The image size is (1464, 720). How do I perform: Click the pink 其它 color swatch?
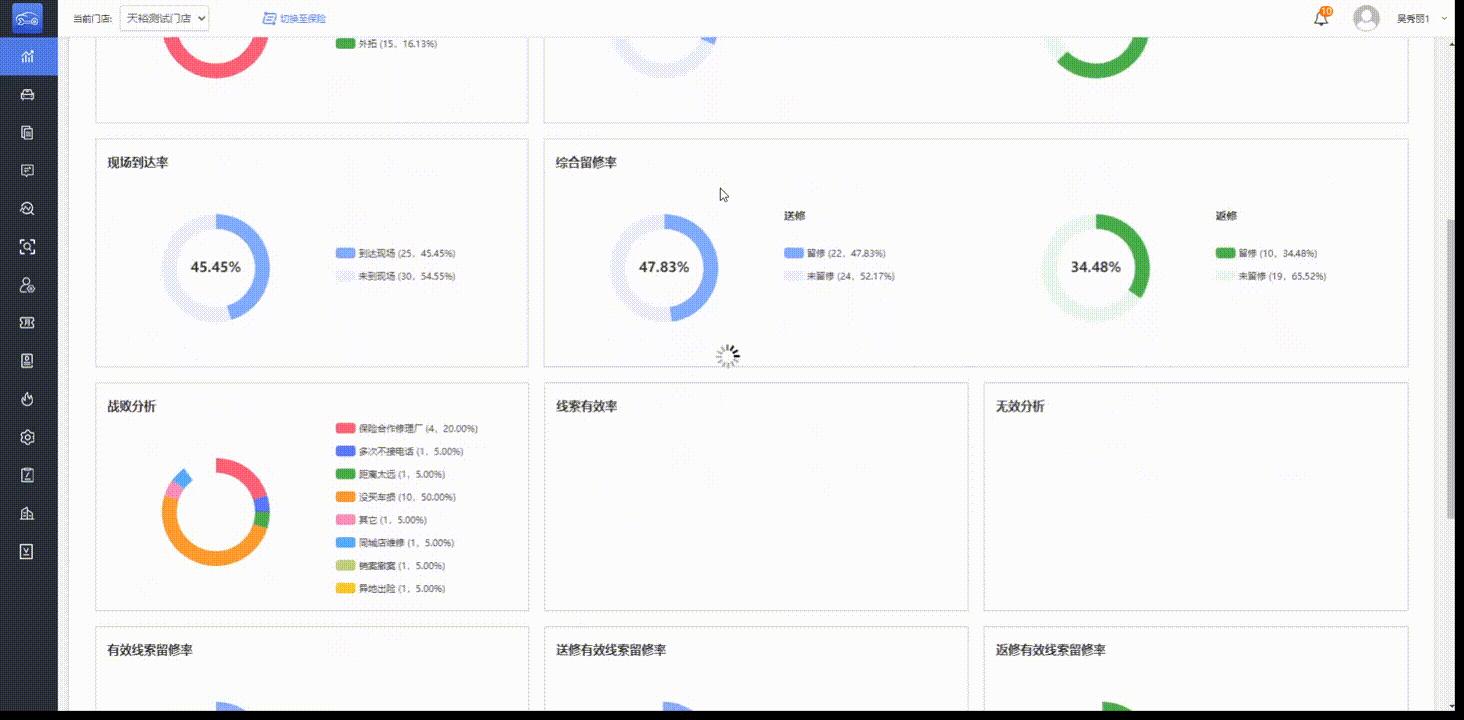coord(344,519)
